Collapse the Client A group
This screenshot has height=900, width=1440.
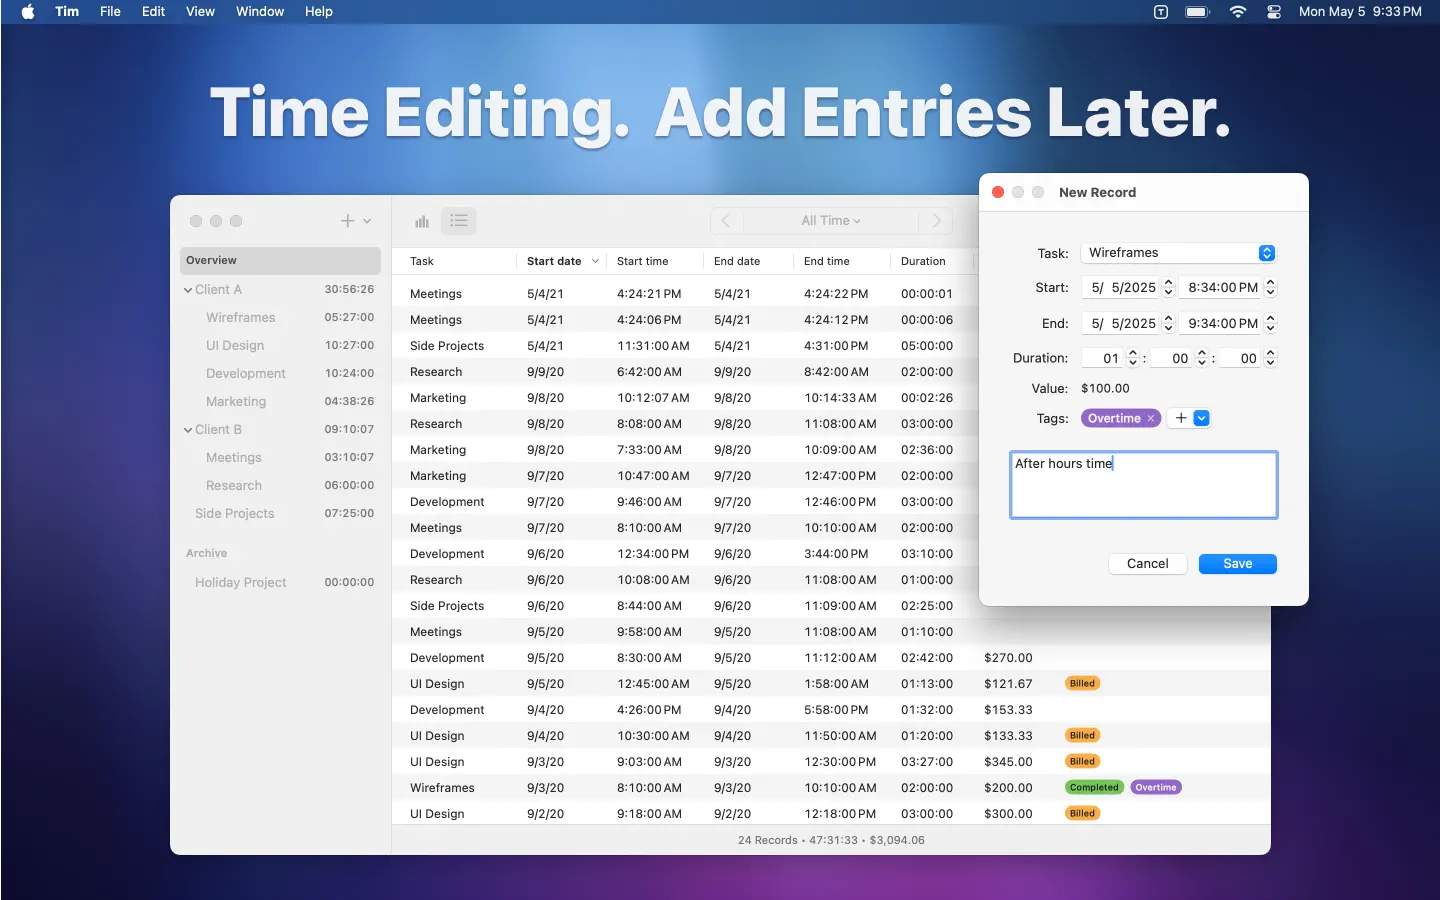pos(188,290)
